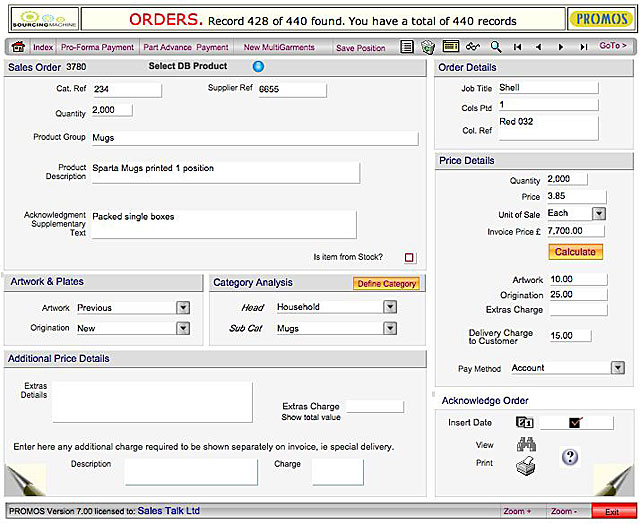The height and width of the screenshot is (524, 640).
Task: Print acknowledgement with the printer icon
Action: [x=526, y=466]
